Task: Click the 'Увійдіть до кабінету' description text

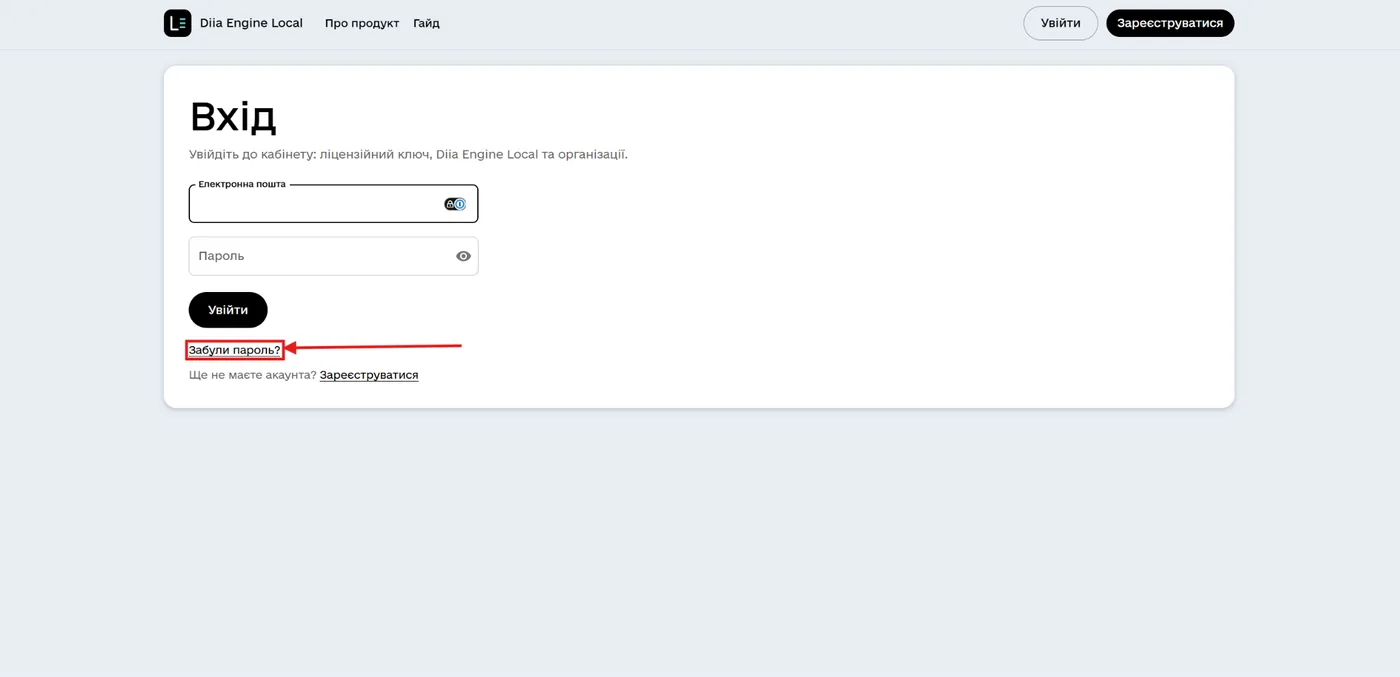Action: click(x=408, y=155)
